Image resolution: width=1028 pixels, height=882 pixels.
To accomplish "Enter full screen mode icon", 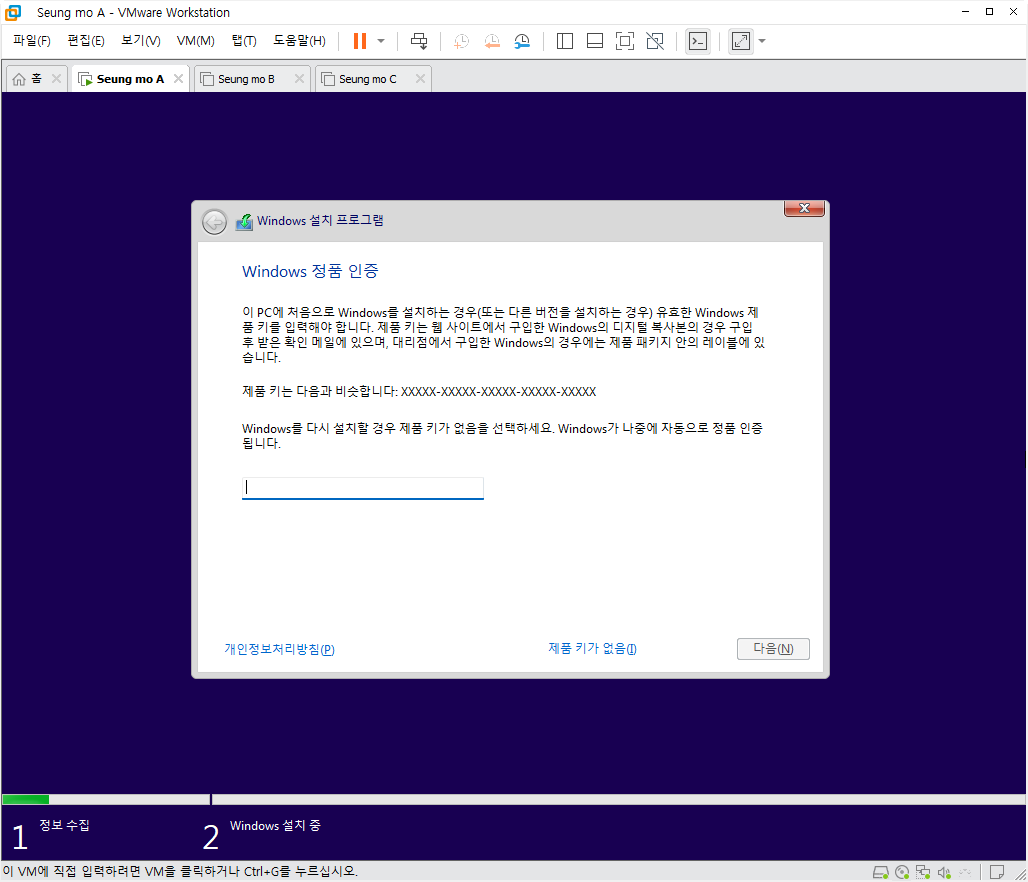I will tap(625, 41).
